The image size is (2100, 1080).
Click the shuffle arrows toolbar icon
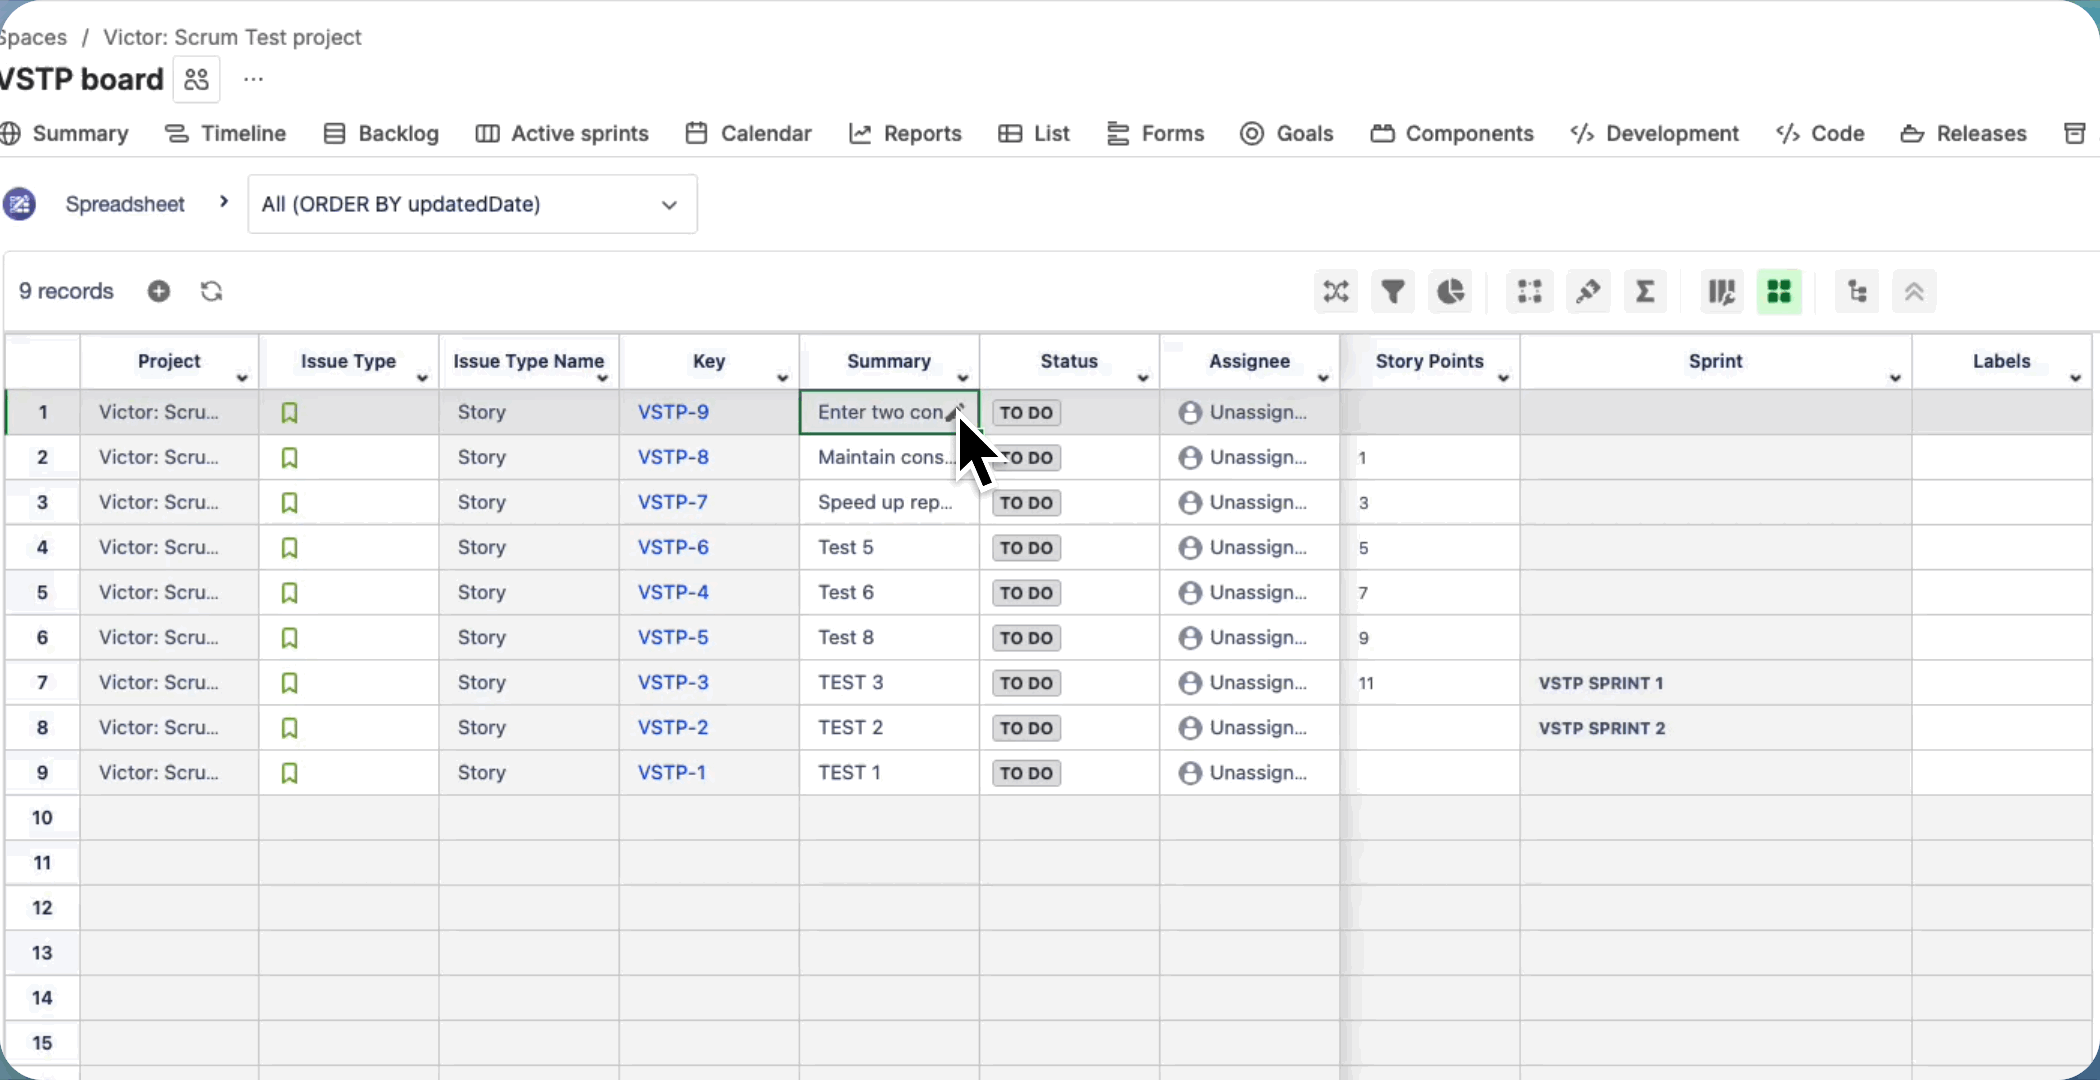pyautogui.click(x=1336, y=292)
